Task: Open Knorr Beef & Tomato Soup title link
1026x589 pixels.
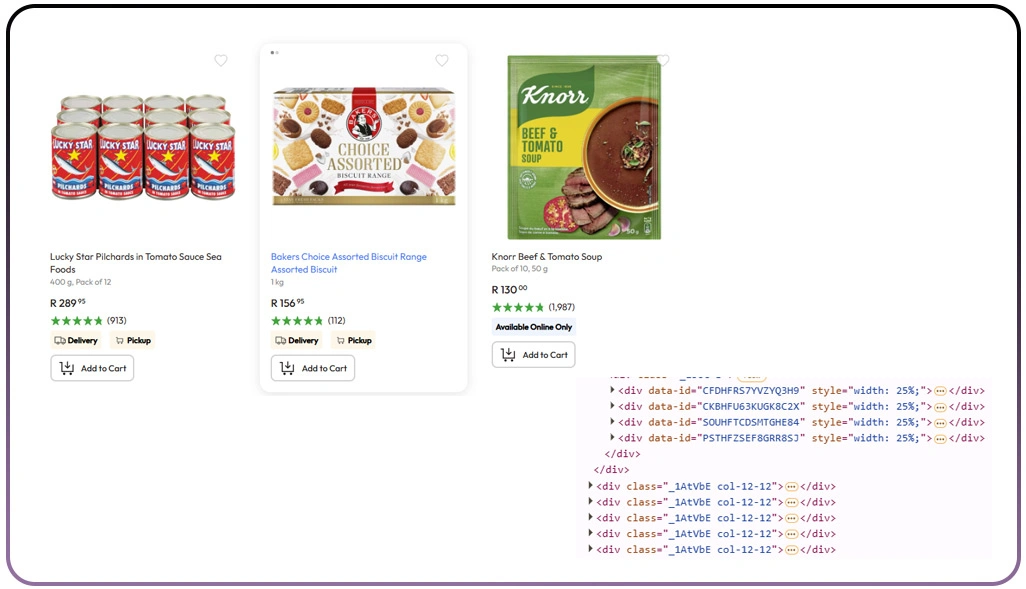Action: (x=546, y=257)
